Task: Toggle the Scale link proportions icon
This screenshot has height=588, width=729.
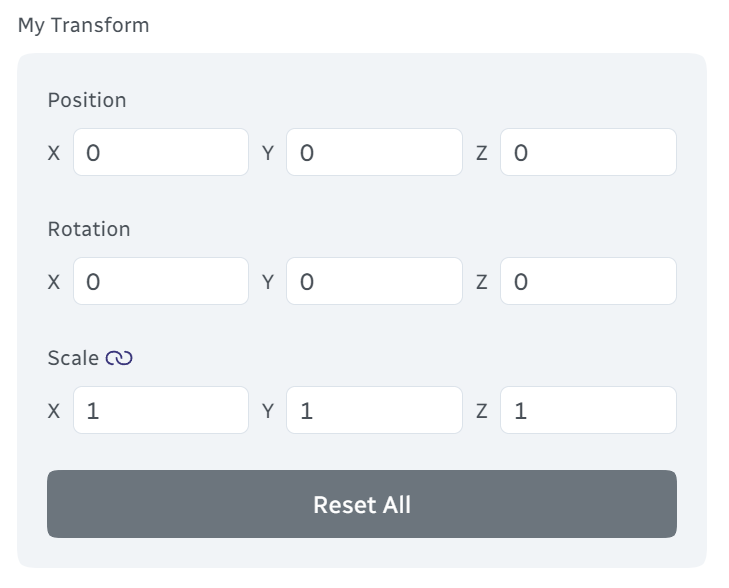Action: tap(119, 358)
